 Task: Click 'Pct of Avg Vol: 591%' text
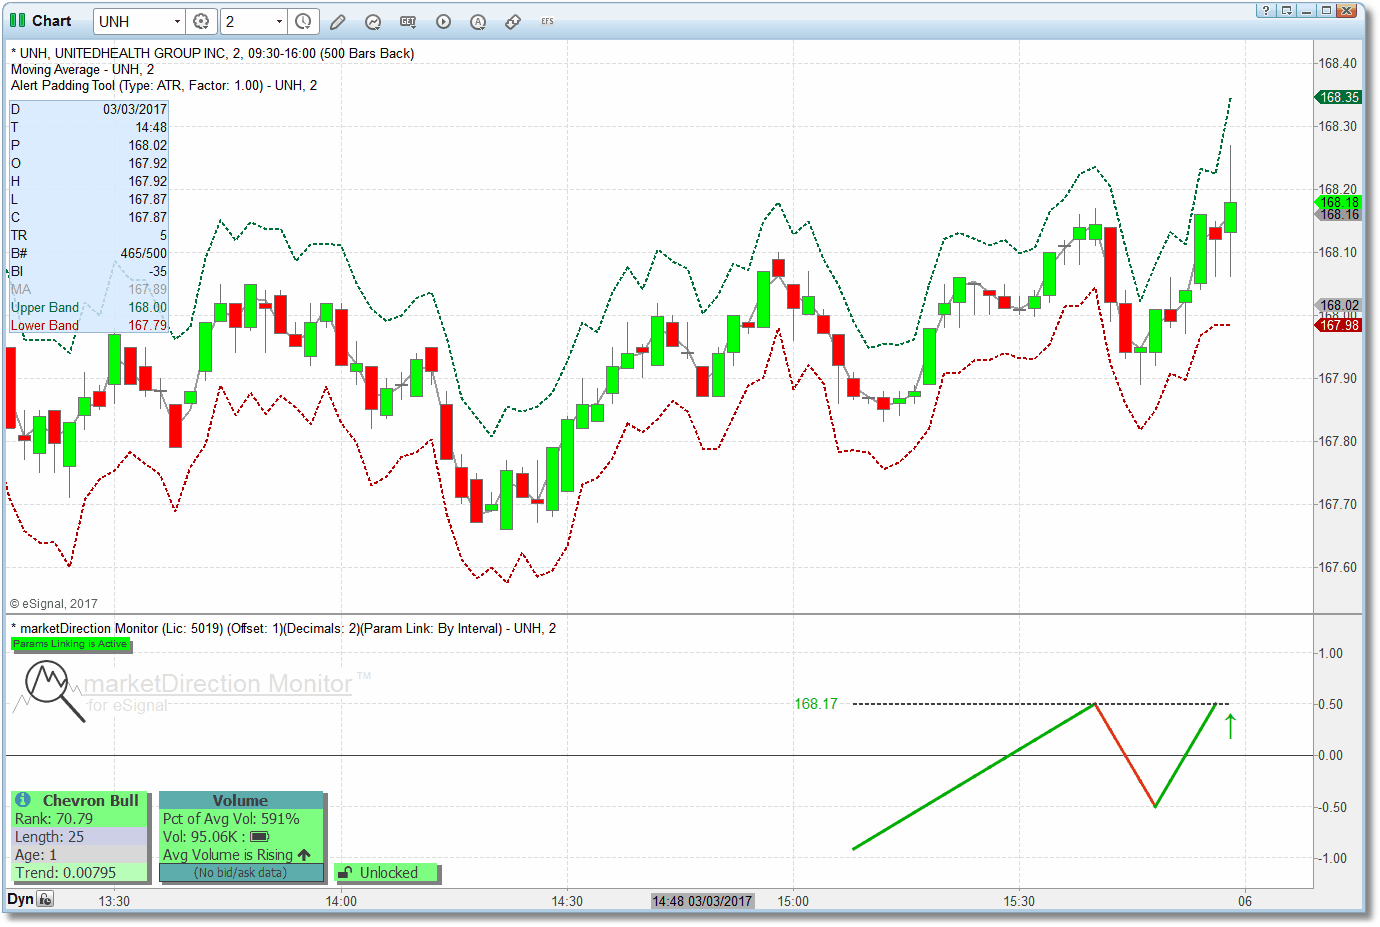point(231,819)
